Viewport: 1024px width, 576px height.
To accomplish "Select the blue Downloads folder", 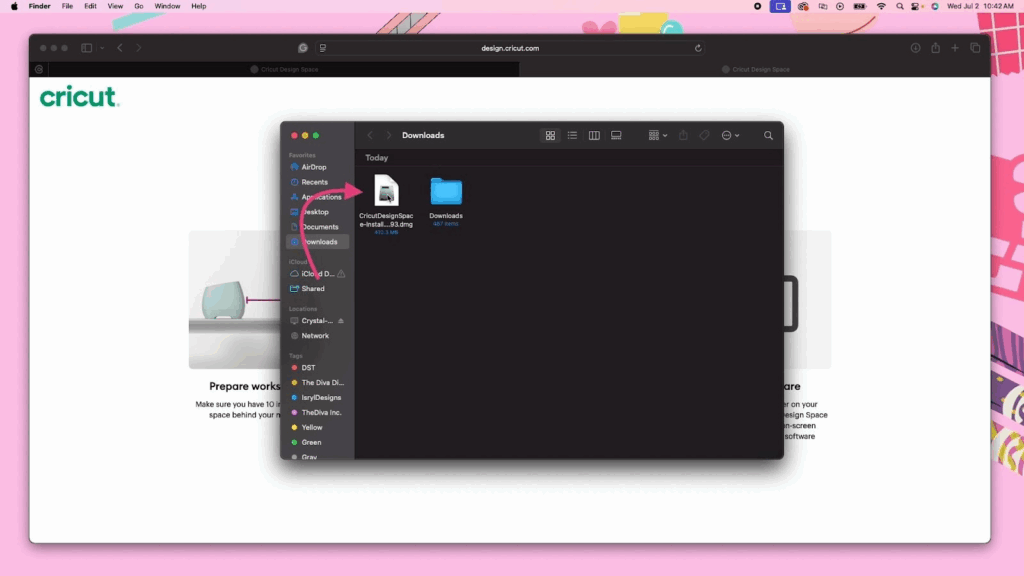I will [x=446, y=201].
